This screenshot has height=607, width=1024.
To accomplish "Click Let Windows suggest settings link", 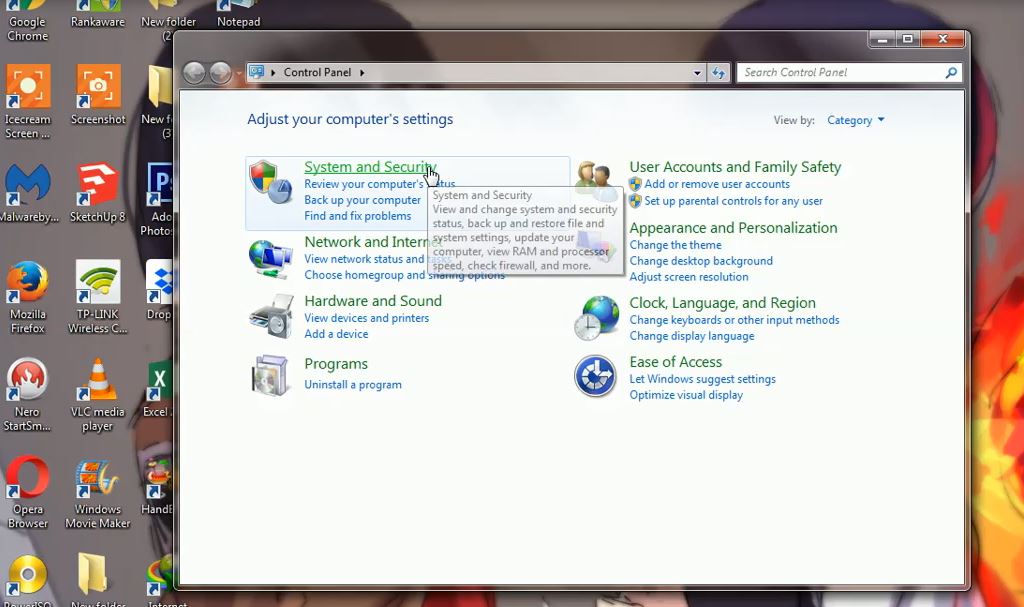I will tap(702, 379).
